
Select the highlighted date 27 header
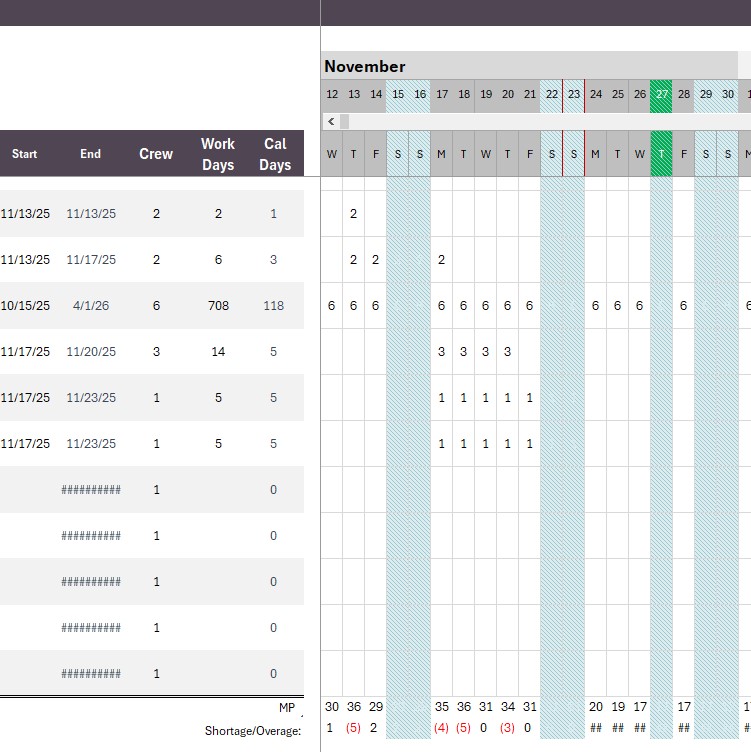[x=661, y=94]
